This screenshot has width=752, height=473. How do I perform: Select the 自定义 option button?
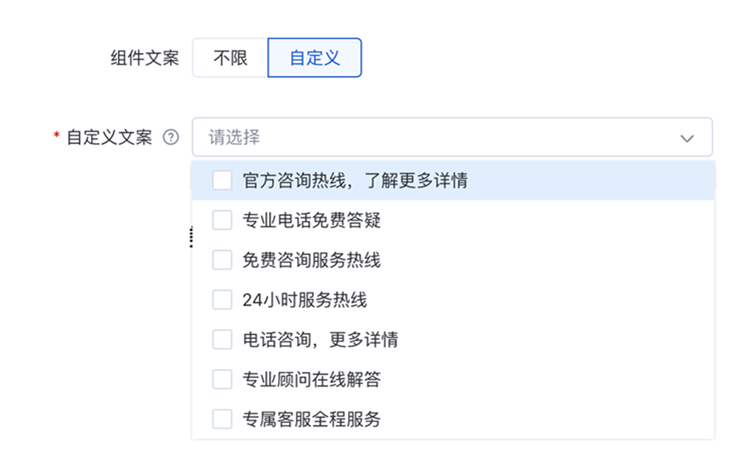tap(315, 58)
